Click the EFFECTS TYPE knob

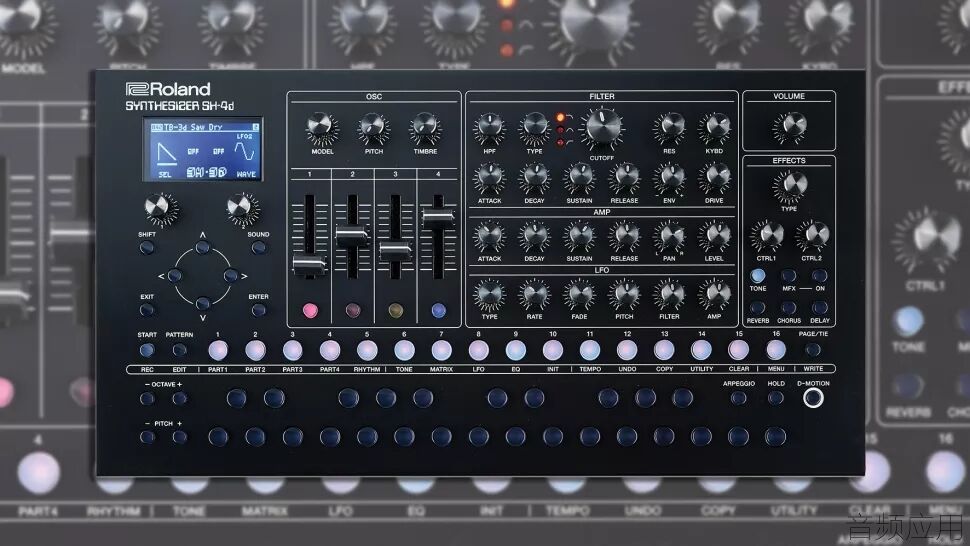click(790, 186)
